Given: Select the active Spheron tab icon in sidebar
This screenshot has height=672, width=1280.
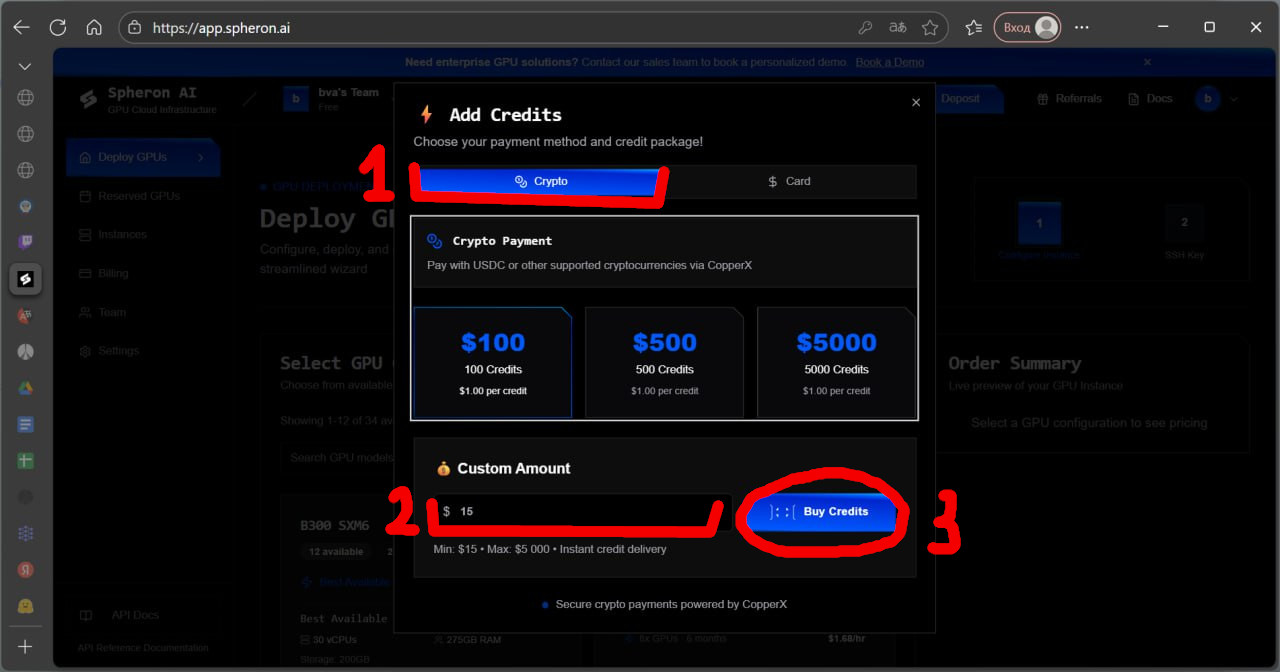Looking at the screenshot, I should click(x=26, y=279).
